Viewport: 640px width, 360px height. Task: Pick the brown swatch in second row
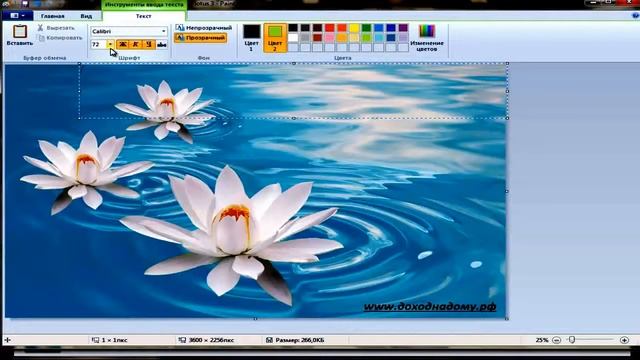click(x=318, y=38)
